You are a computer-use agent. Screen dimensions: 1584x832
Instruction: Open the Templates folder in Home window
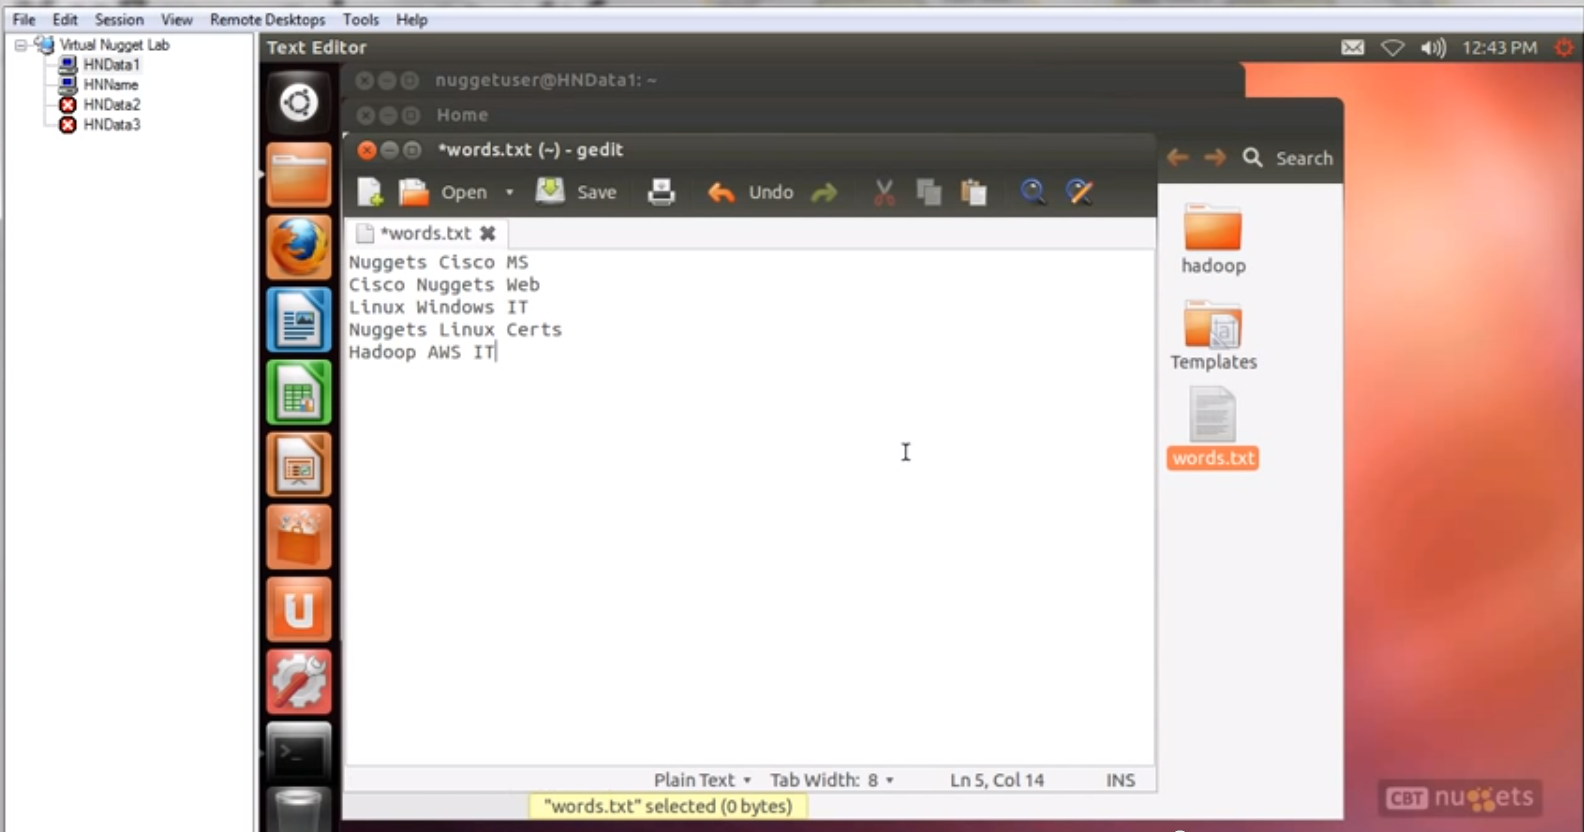click(x=1213, y=336)
